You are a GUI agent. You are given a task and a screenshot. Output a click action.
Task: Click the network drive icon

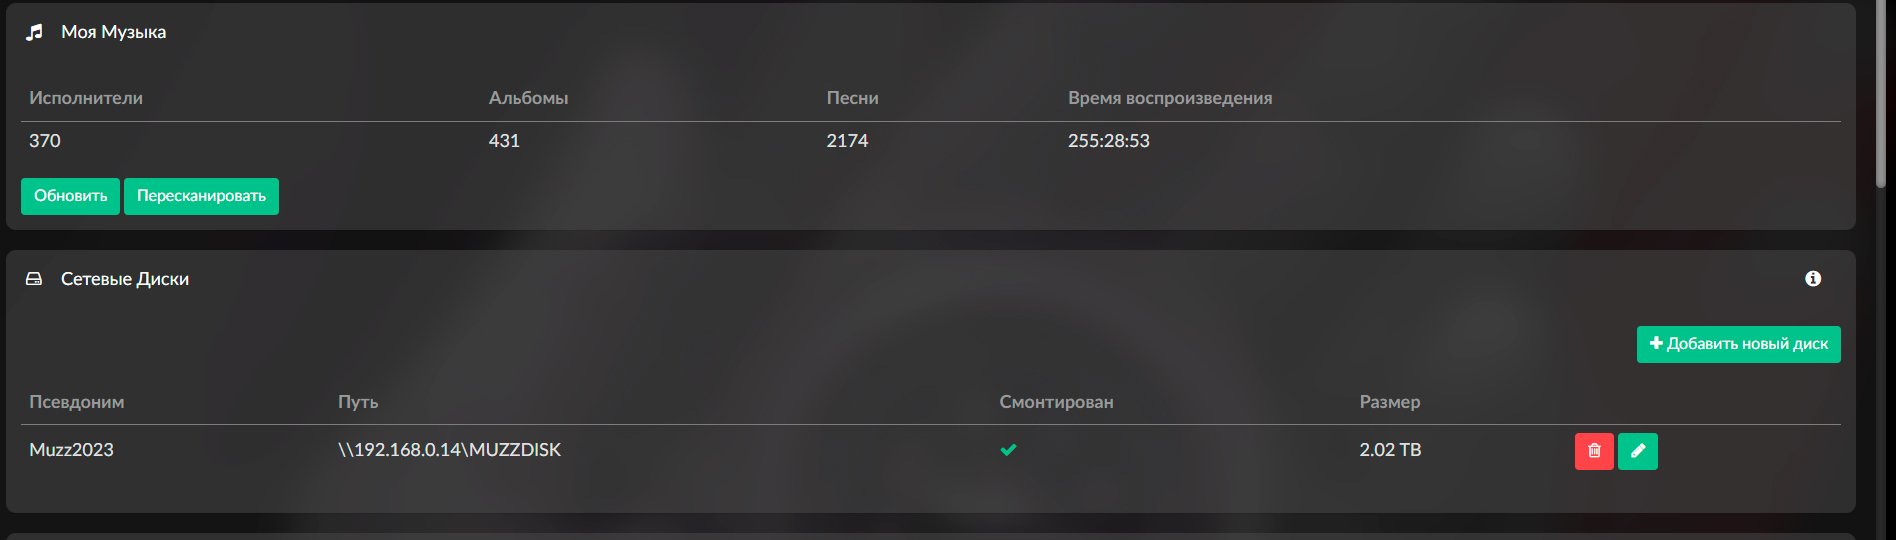(x=34, y=279)
